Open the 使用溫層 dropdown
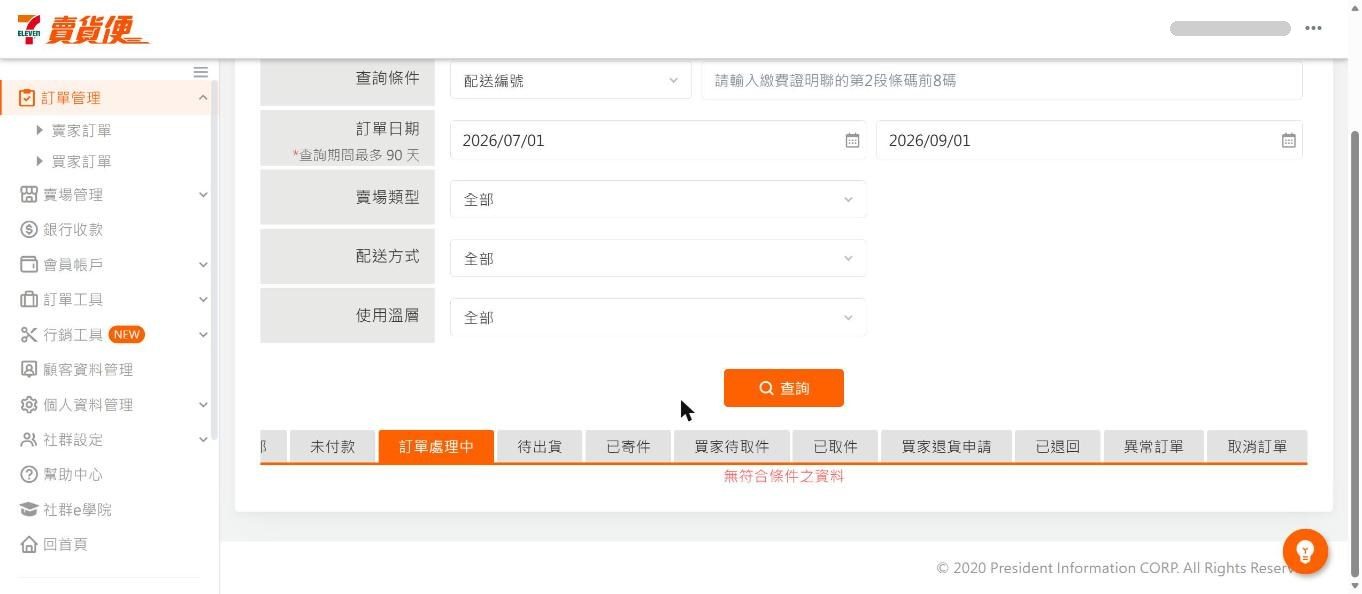This screenshot has width=1362, height=594. pos(658,317)
